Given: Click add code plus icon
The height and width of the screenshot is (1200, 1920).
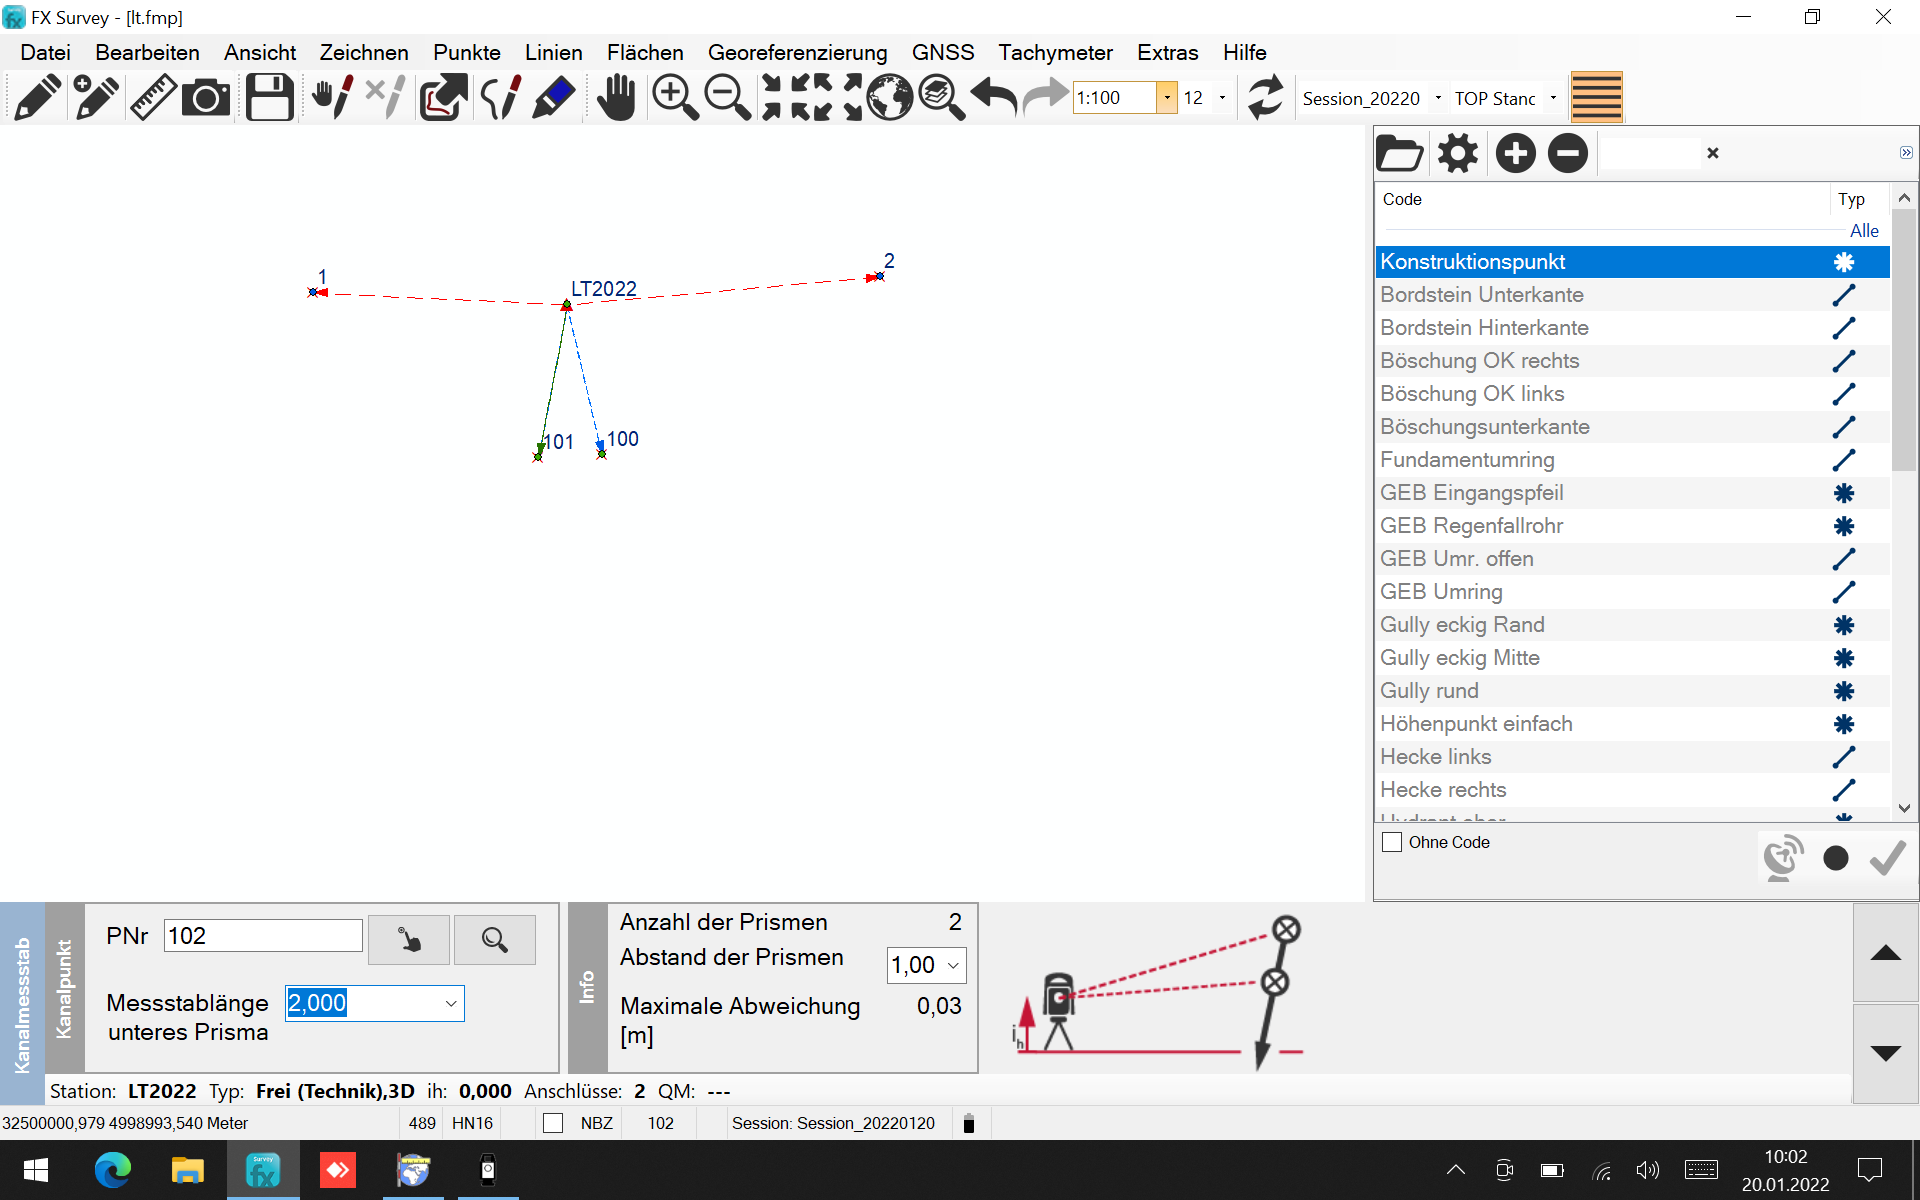Looking at the screenshot, I should click(x=1515, y=153).
